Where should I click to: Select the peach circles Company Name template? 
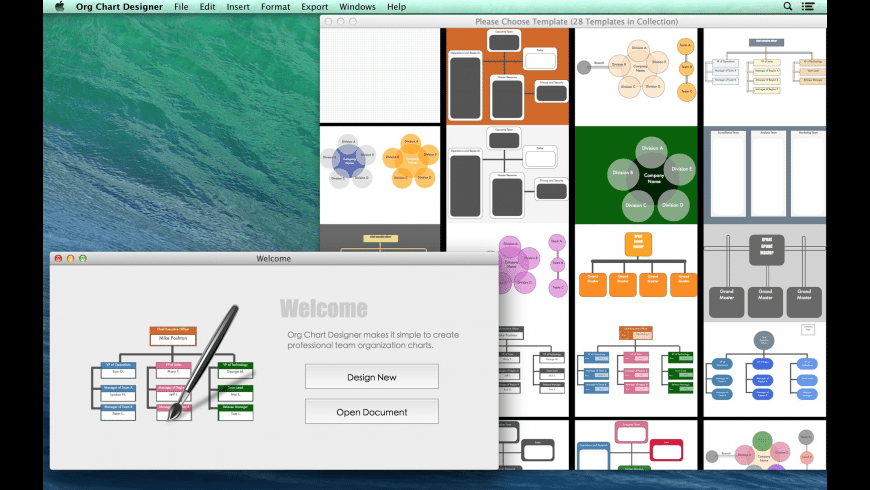click(x=636, y=76)
